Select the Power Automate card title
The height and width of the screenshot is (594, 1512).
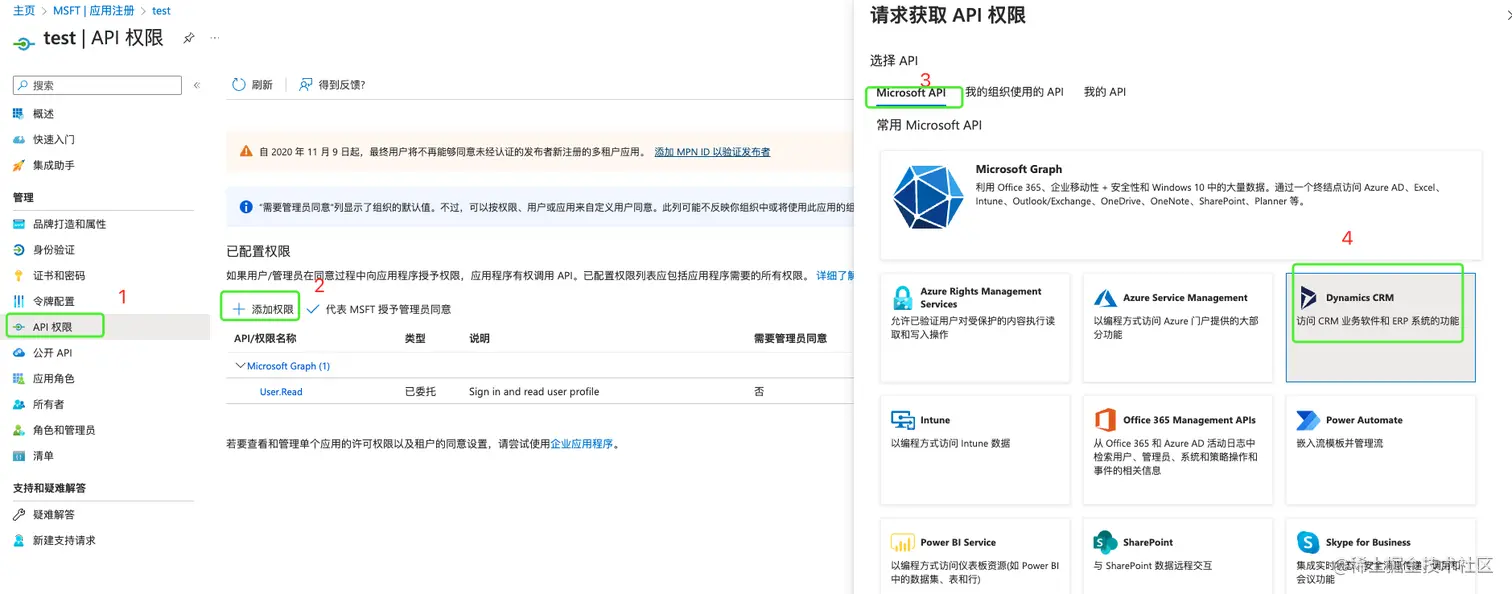pos(1364,420)
